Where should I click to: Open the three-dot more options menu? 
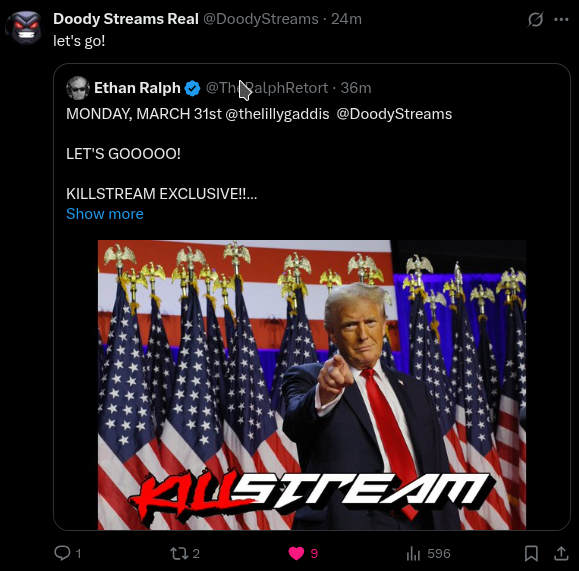click(561, 19)
